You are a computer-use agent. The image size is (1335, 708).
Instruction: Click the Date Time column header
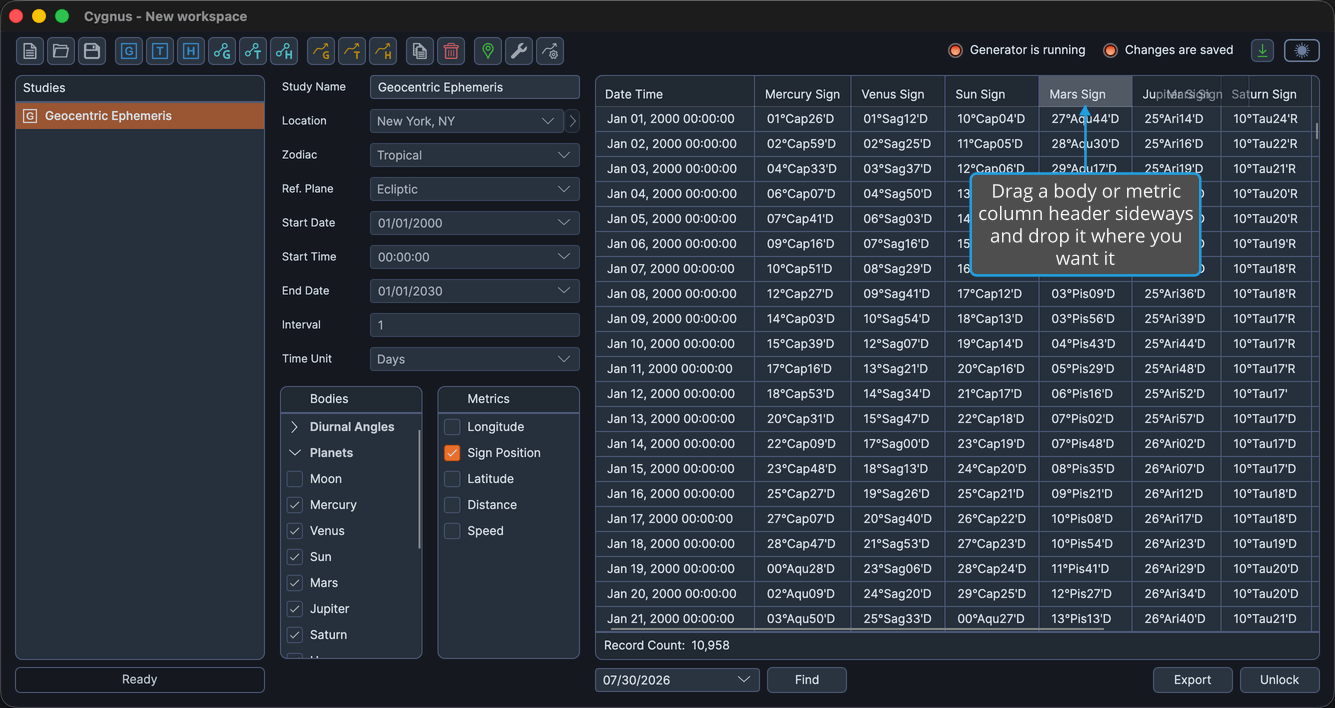(675, 94)
